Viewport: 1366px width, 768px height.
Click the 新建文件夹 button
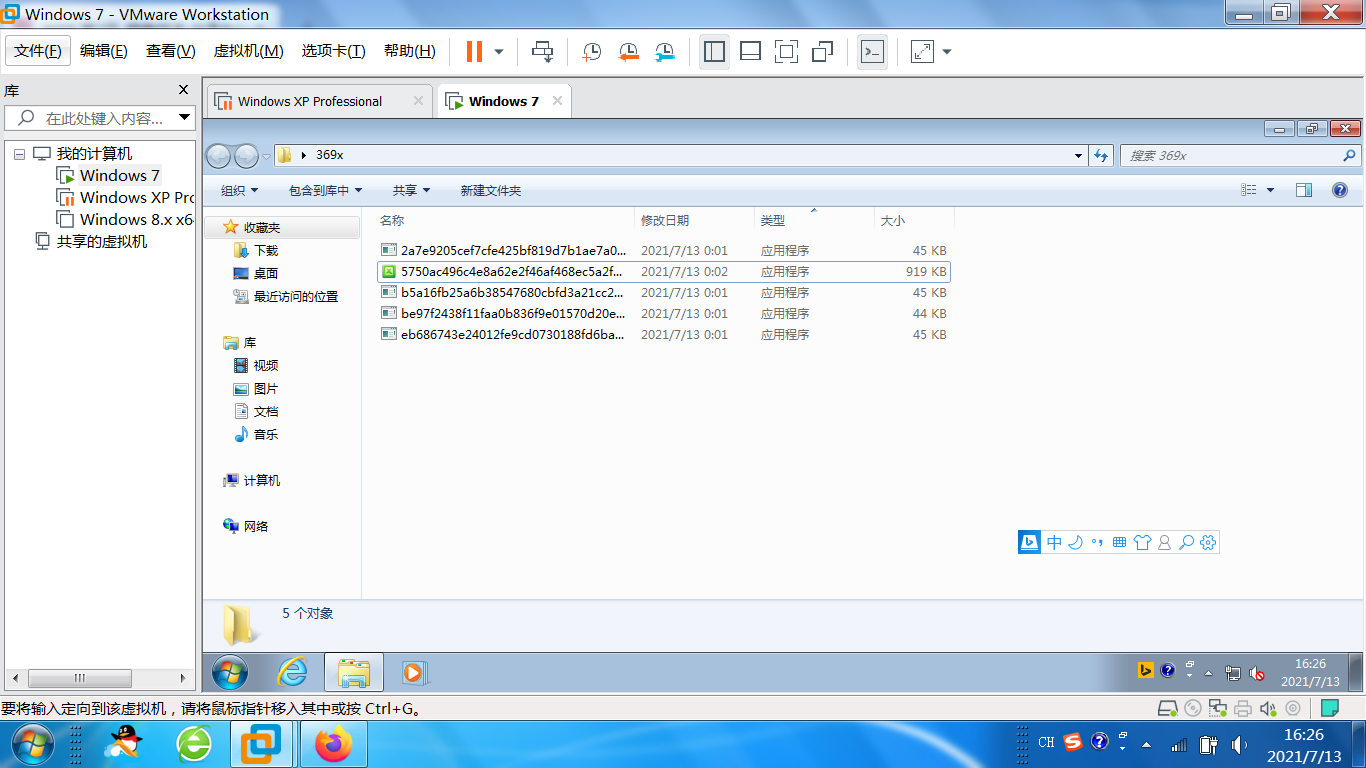point(491,190)
